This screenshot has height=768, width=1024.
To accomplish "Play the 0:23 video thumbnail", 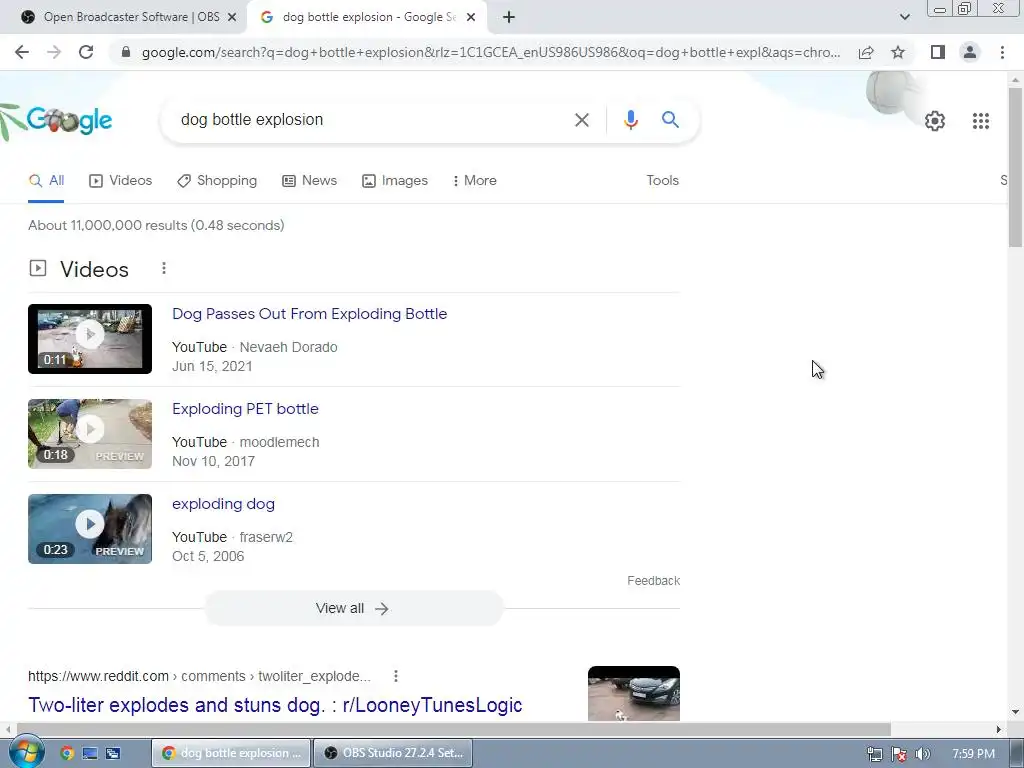I will [x=90, y=529].
